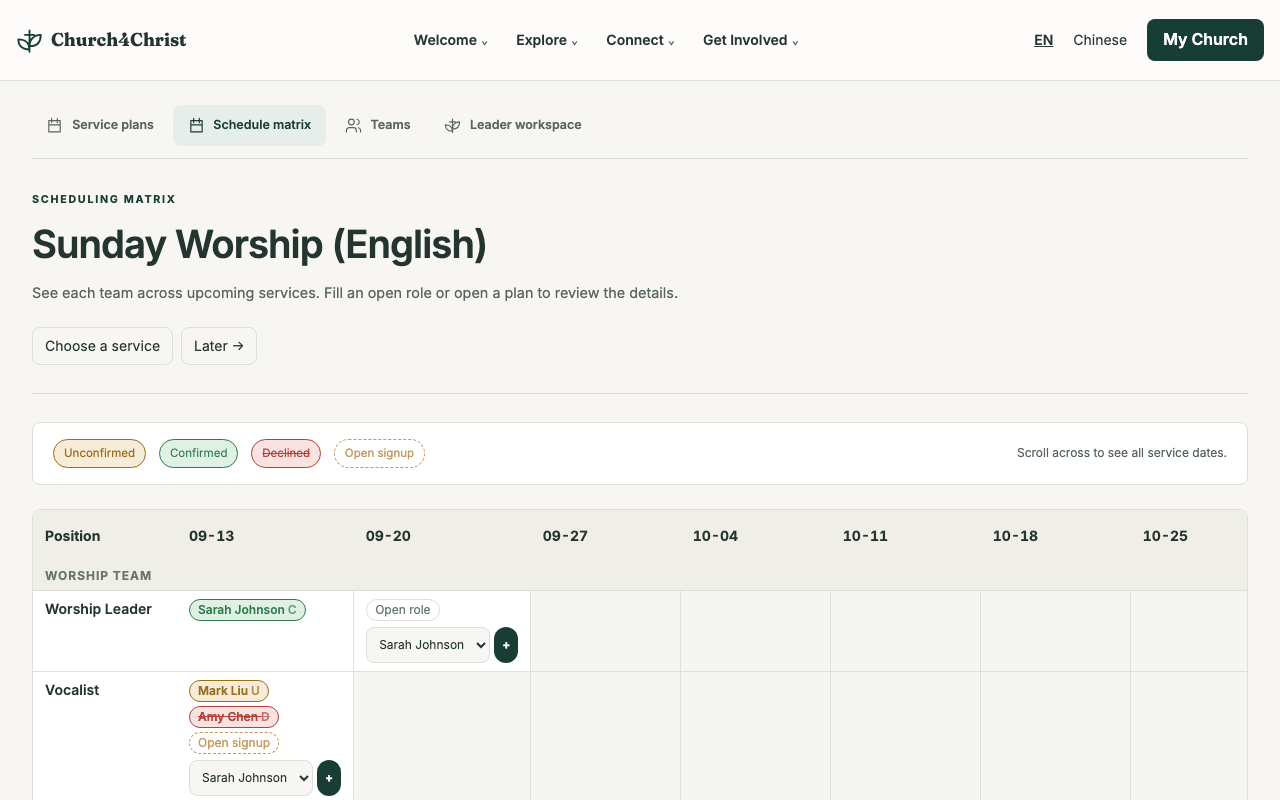Expand the Explore navigation menu
The height and width of the screenshot is (800, 1280).
547,40
